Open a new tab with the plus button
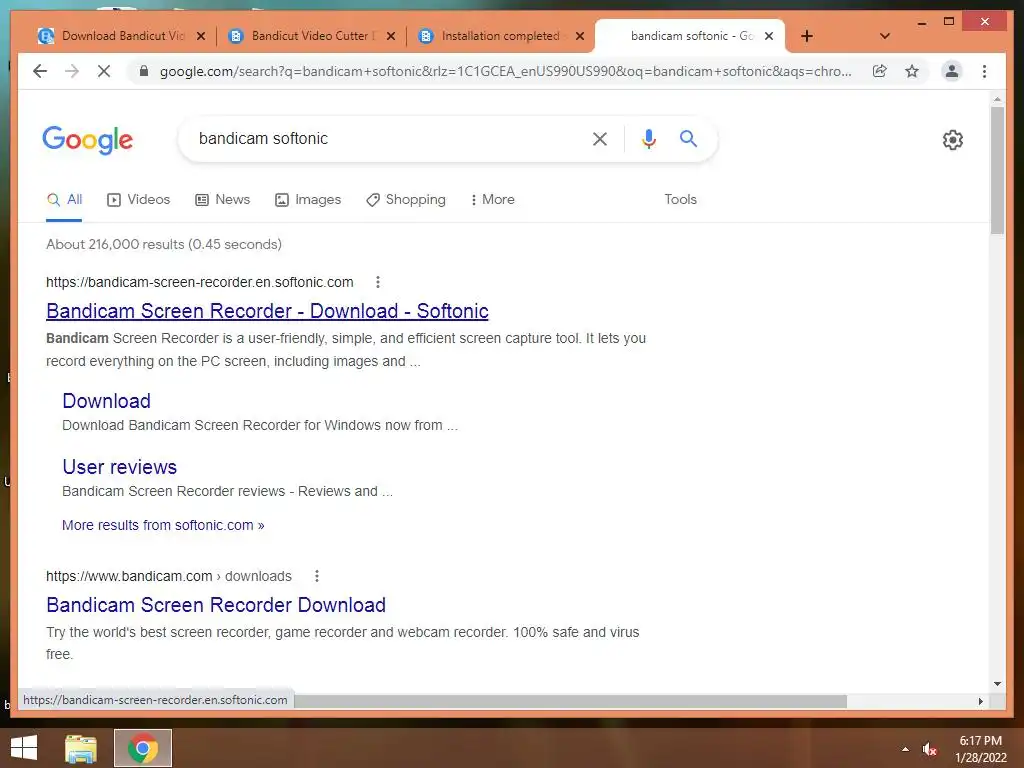Viewport: 1024px width, 768px height. click(x=807, y=36)
